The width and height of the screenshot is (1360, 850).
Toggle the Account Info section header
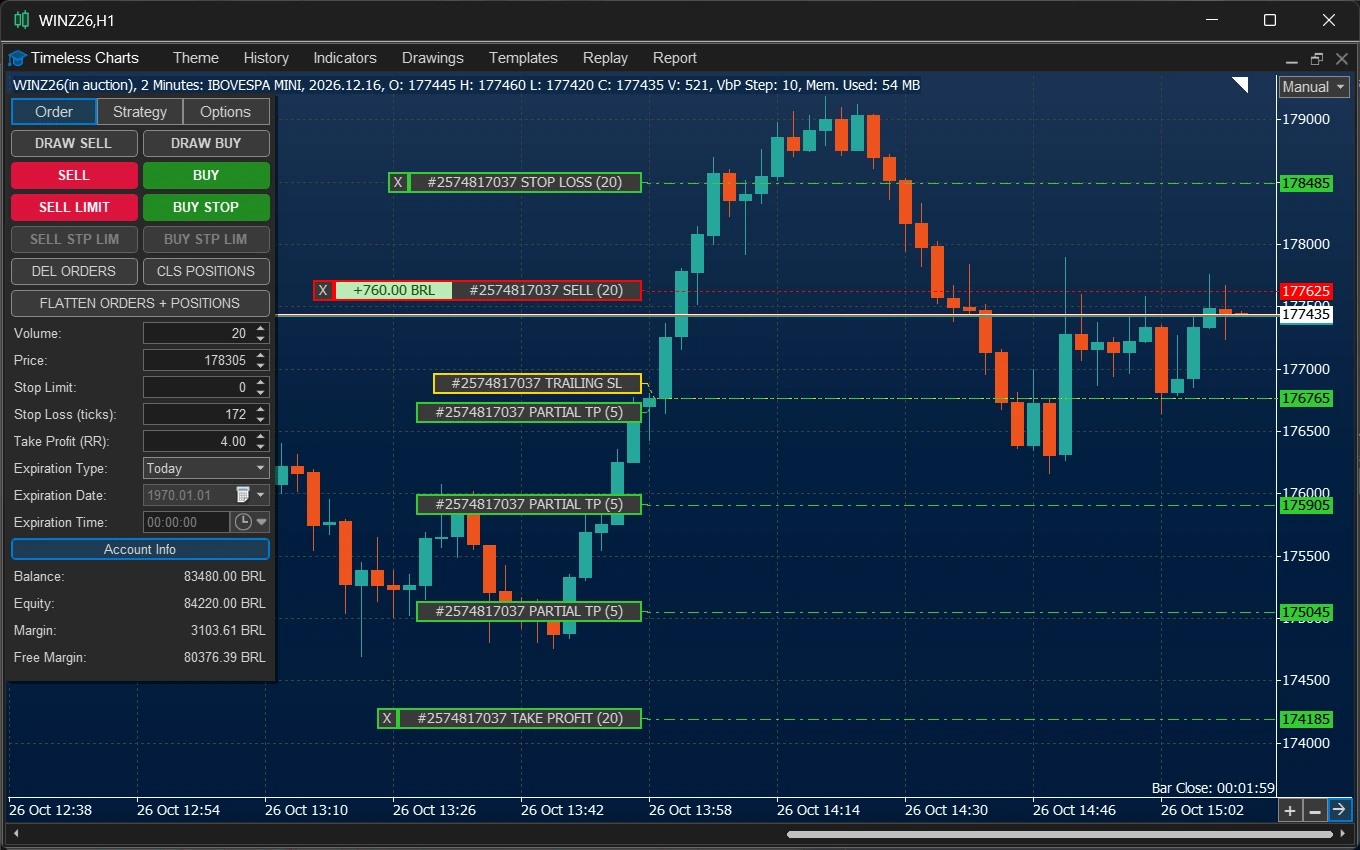(140, 549)
